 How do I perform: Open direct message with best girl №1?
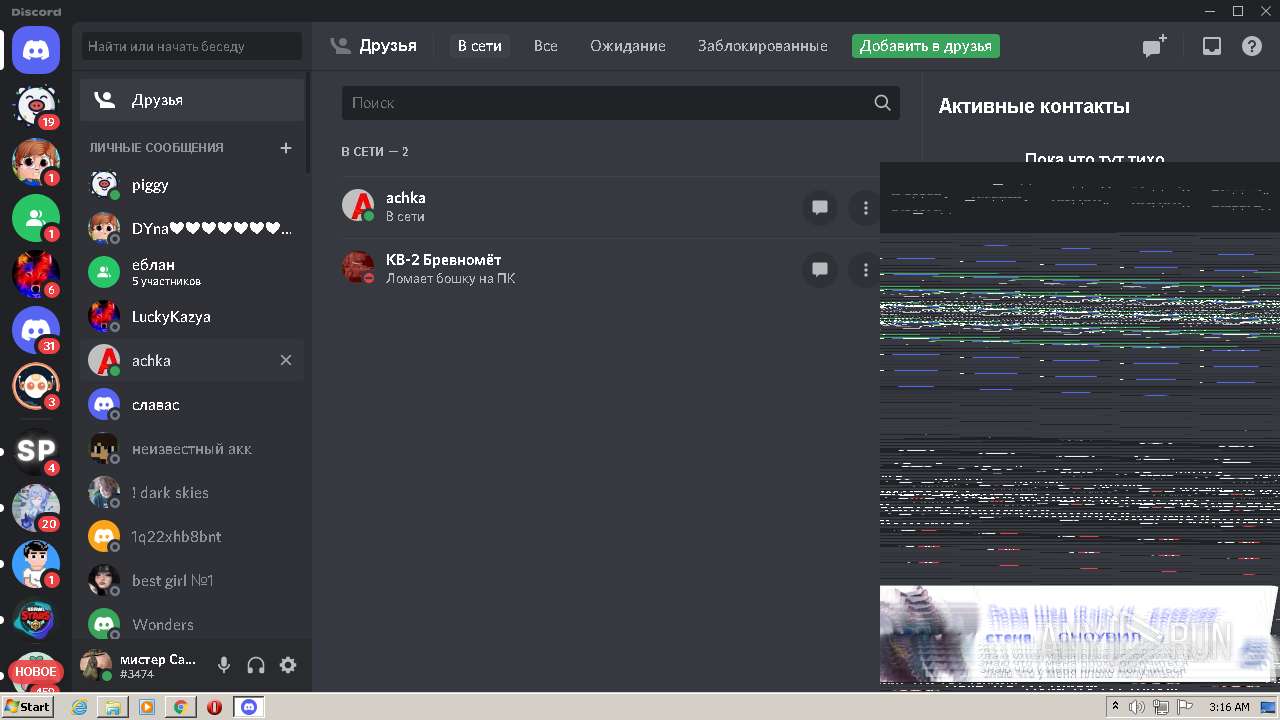(x=192, y=581)
